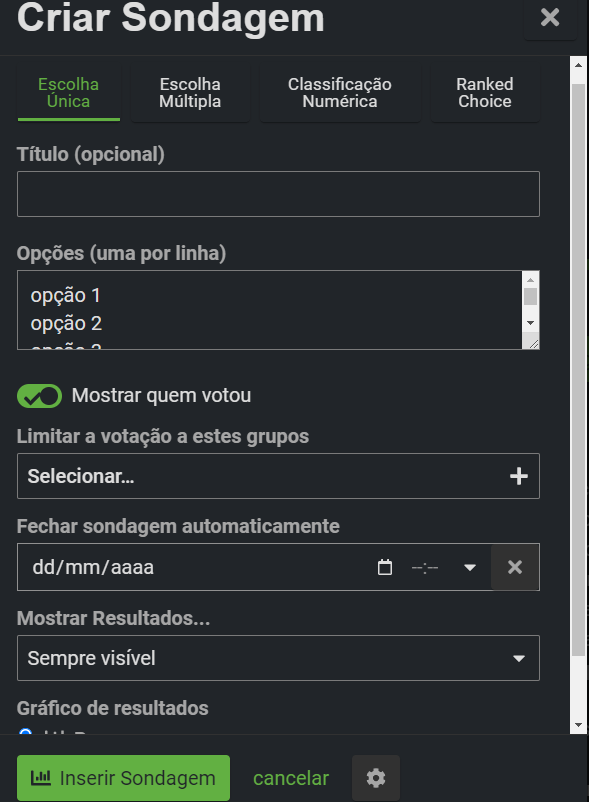Screen dimensions: 589x802
Task: Open Mostrar Resultados dropdown
Action: point(278,658)
